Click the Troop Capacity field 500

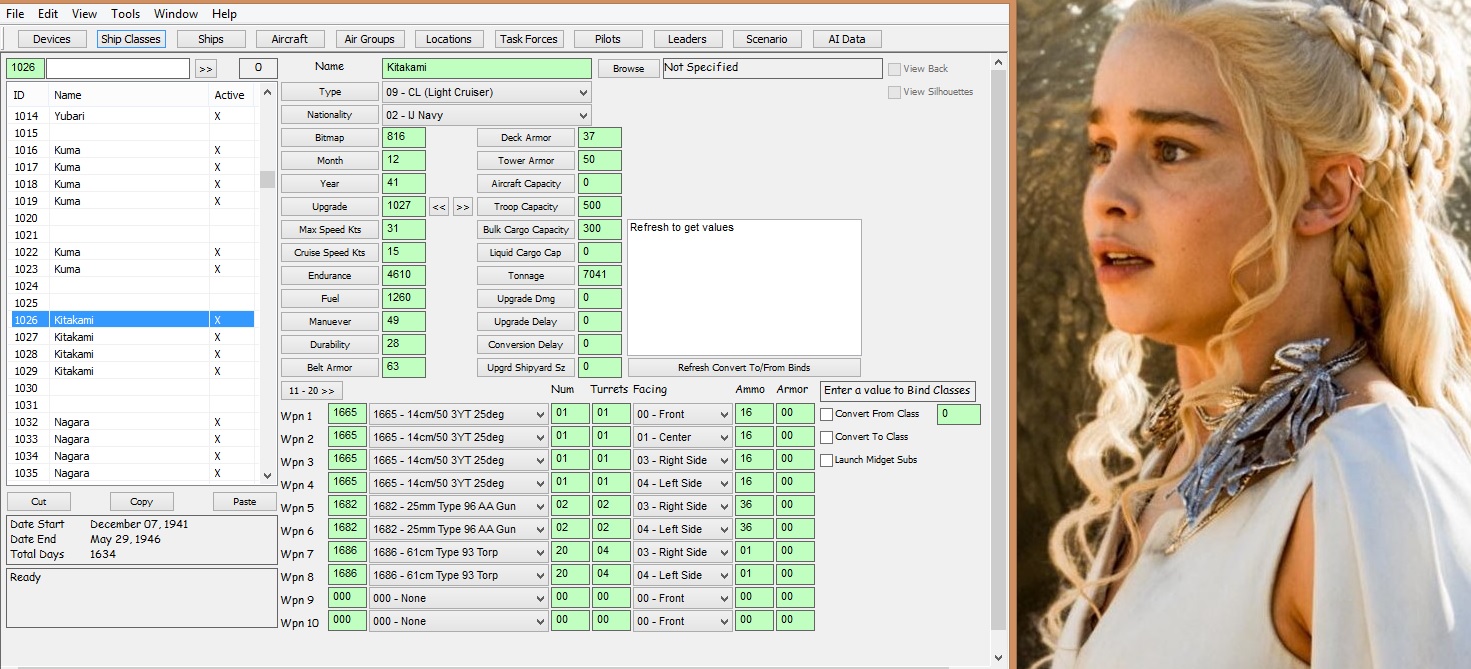click(600, 207)
